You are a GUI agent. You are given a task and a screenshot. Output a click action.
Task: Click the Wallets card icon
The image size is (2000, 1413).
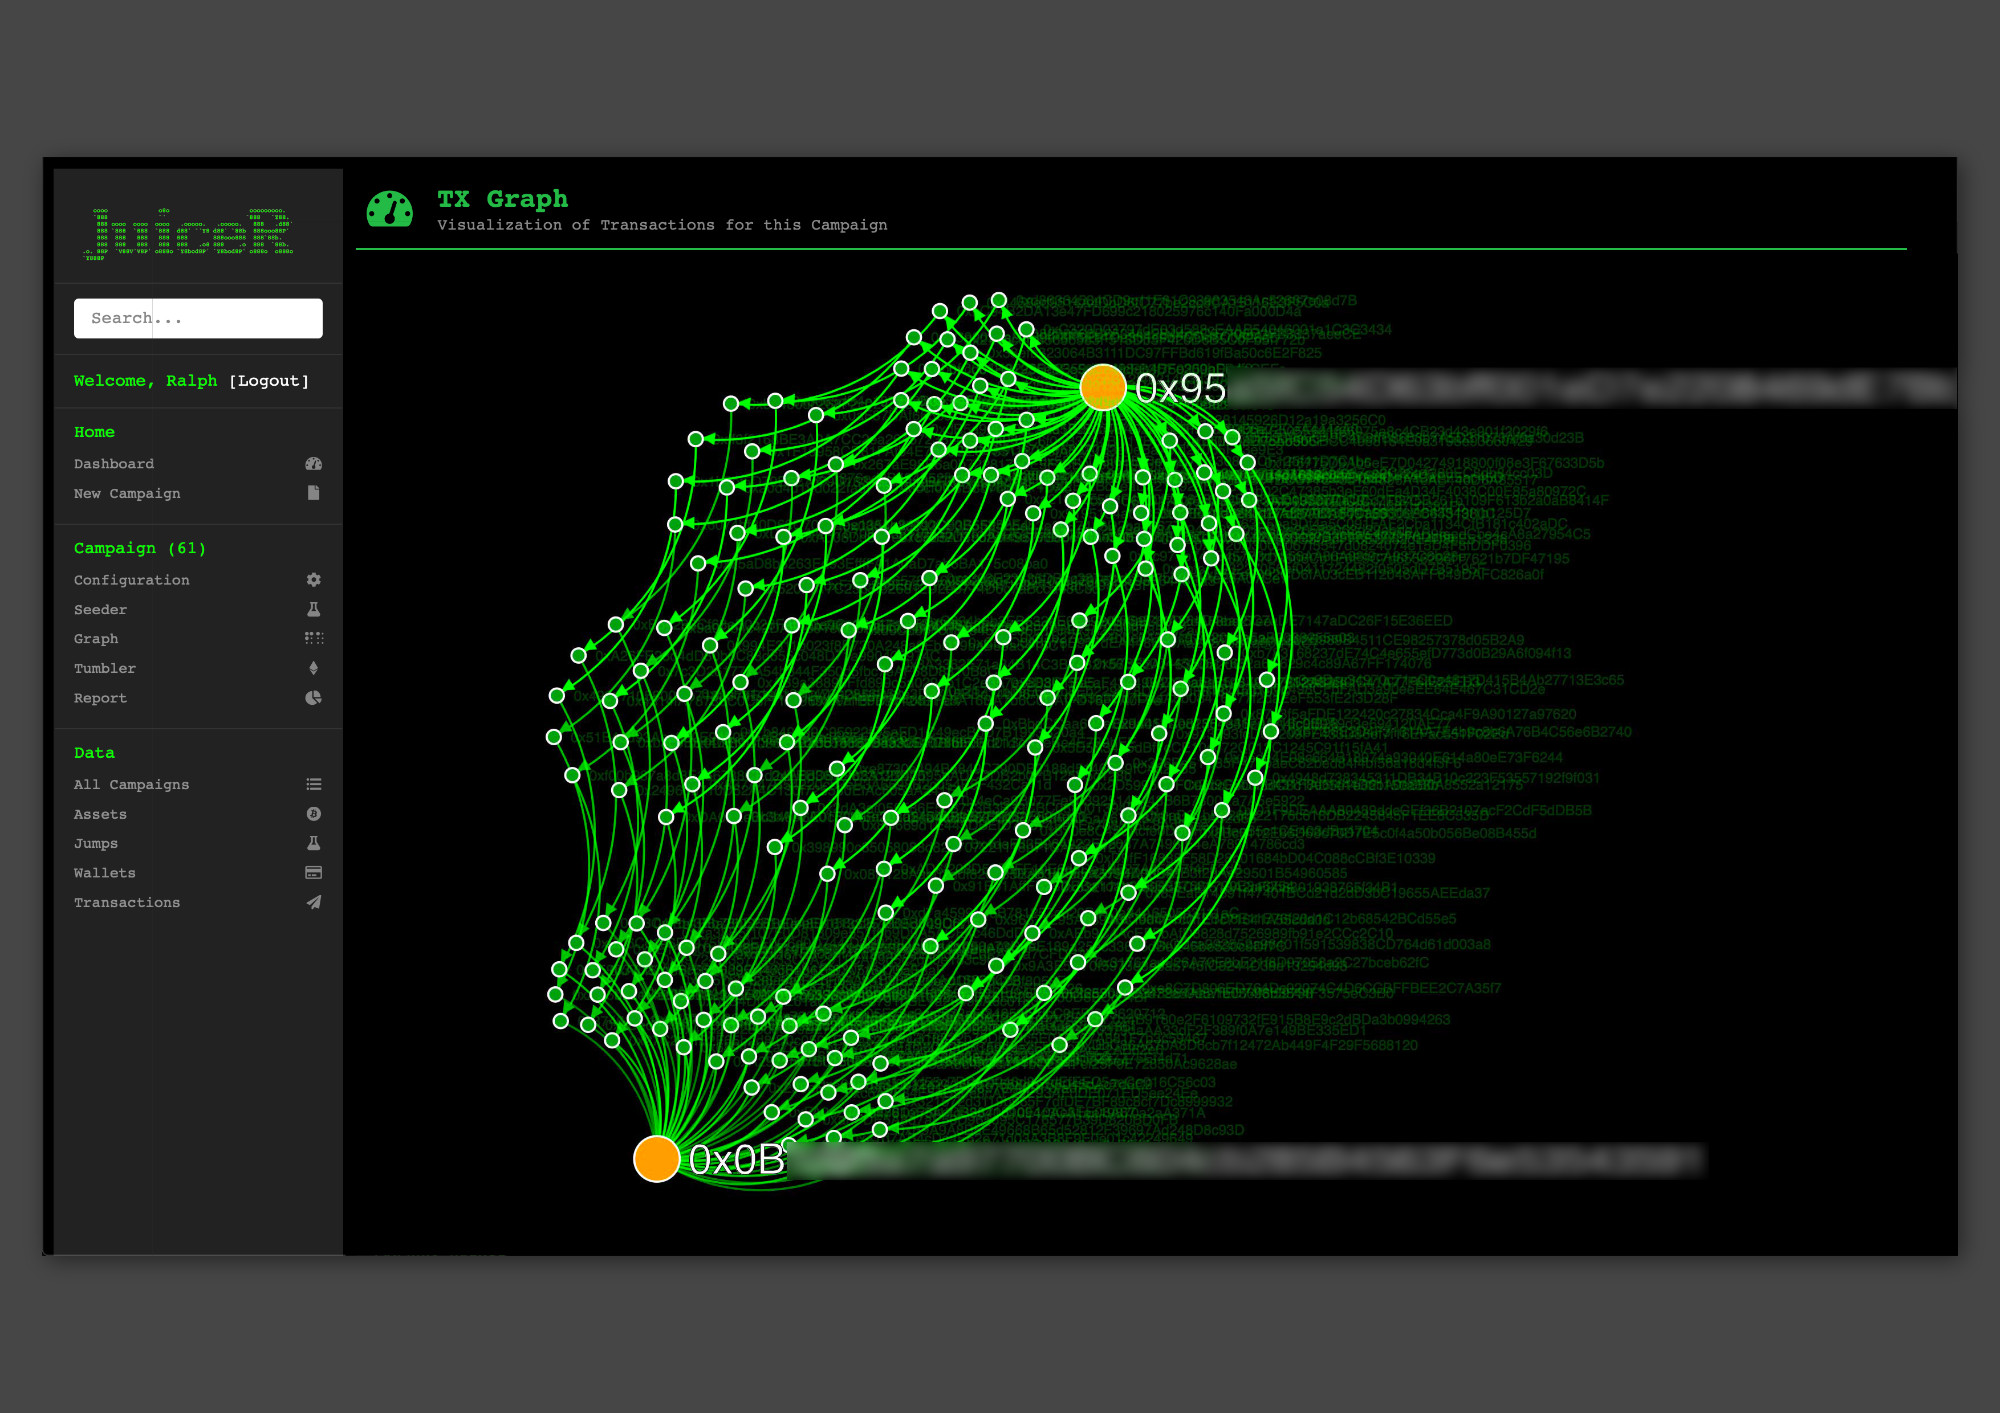click(x=313, y=873)
